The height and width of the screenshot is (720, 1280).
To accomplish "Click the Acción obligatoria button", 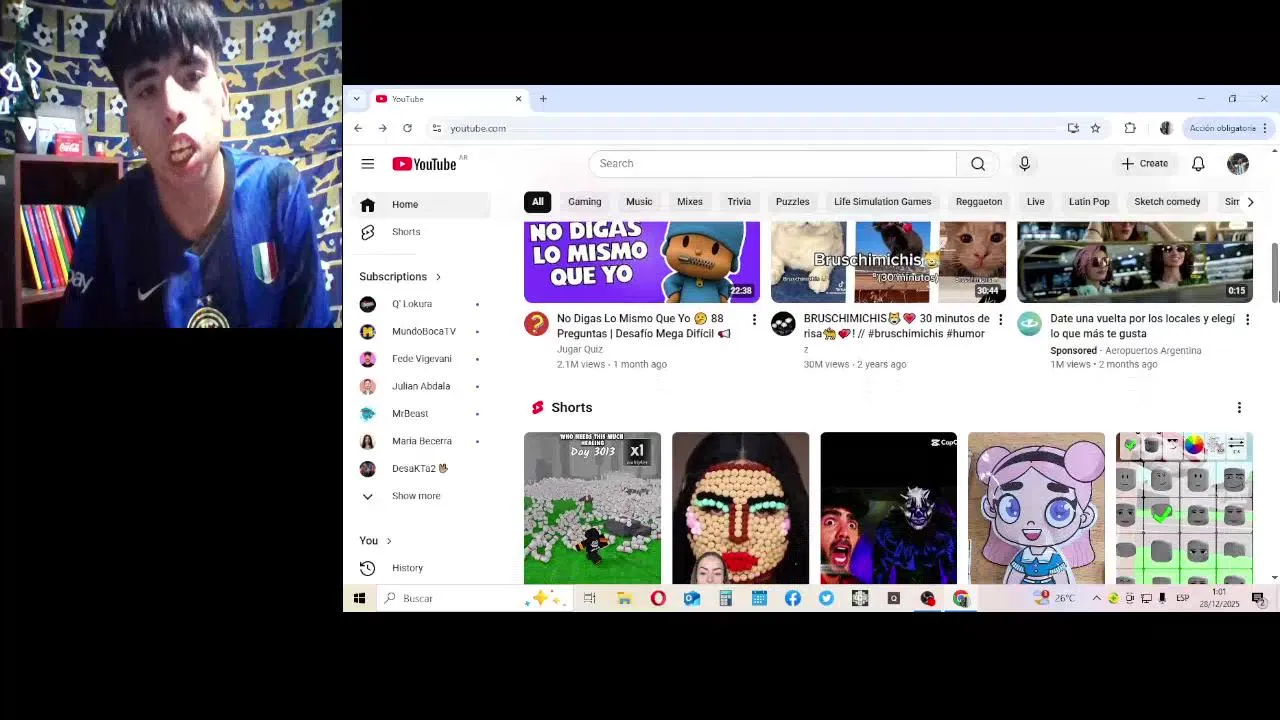I will click(x=1227, y=128).
